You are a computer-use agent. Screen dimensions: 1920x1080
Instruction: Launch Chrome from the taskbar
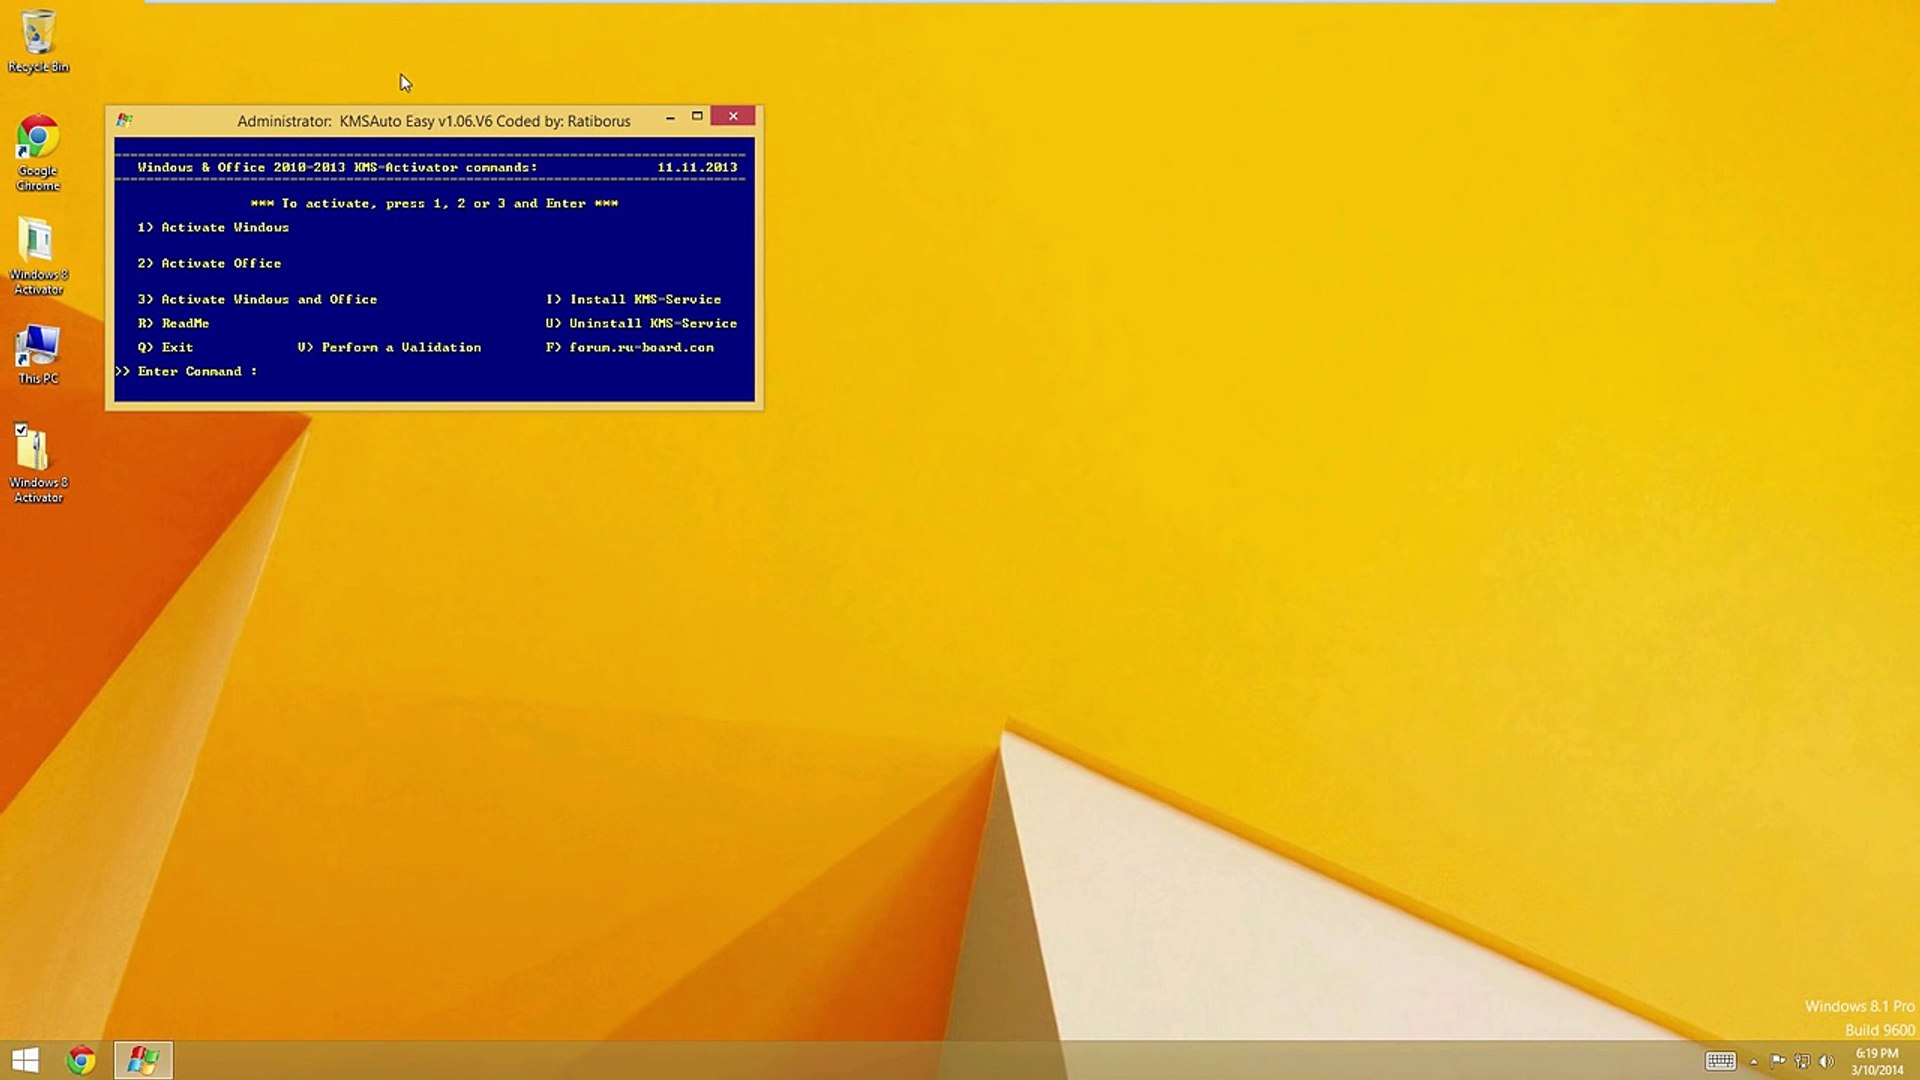tap(81, 1060)
